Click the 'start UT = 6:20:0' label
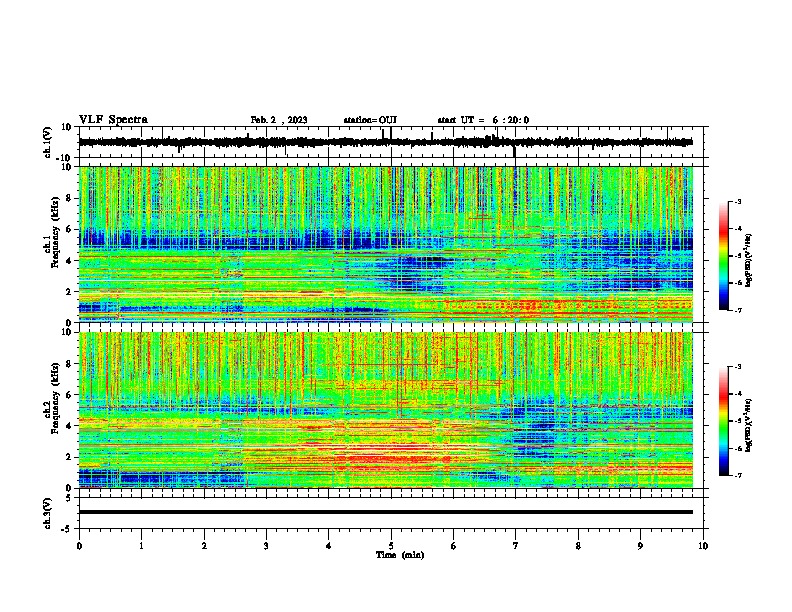The image size is (792, 612). tap(483, 120)
